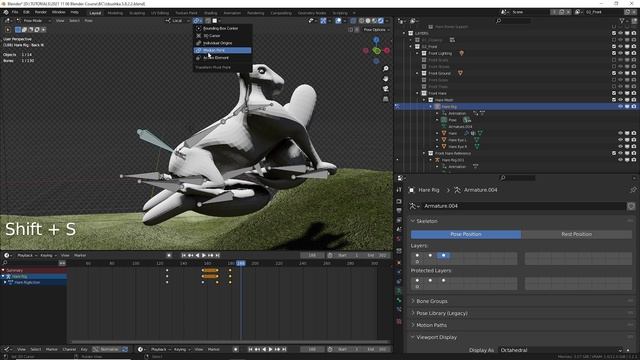Toggle perspective/orthographic grid icon
The image size is (640, 360).
click(x=386, y=99)
